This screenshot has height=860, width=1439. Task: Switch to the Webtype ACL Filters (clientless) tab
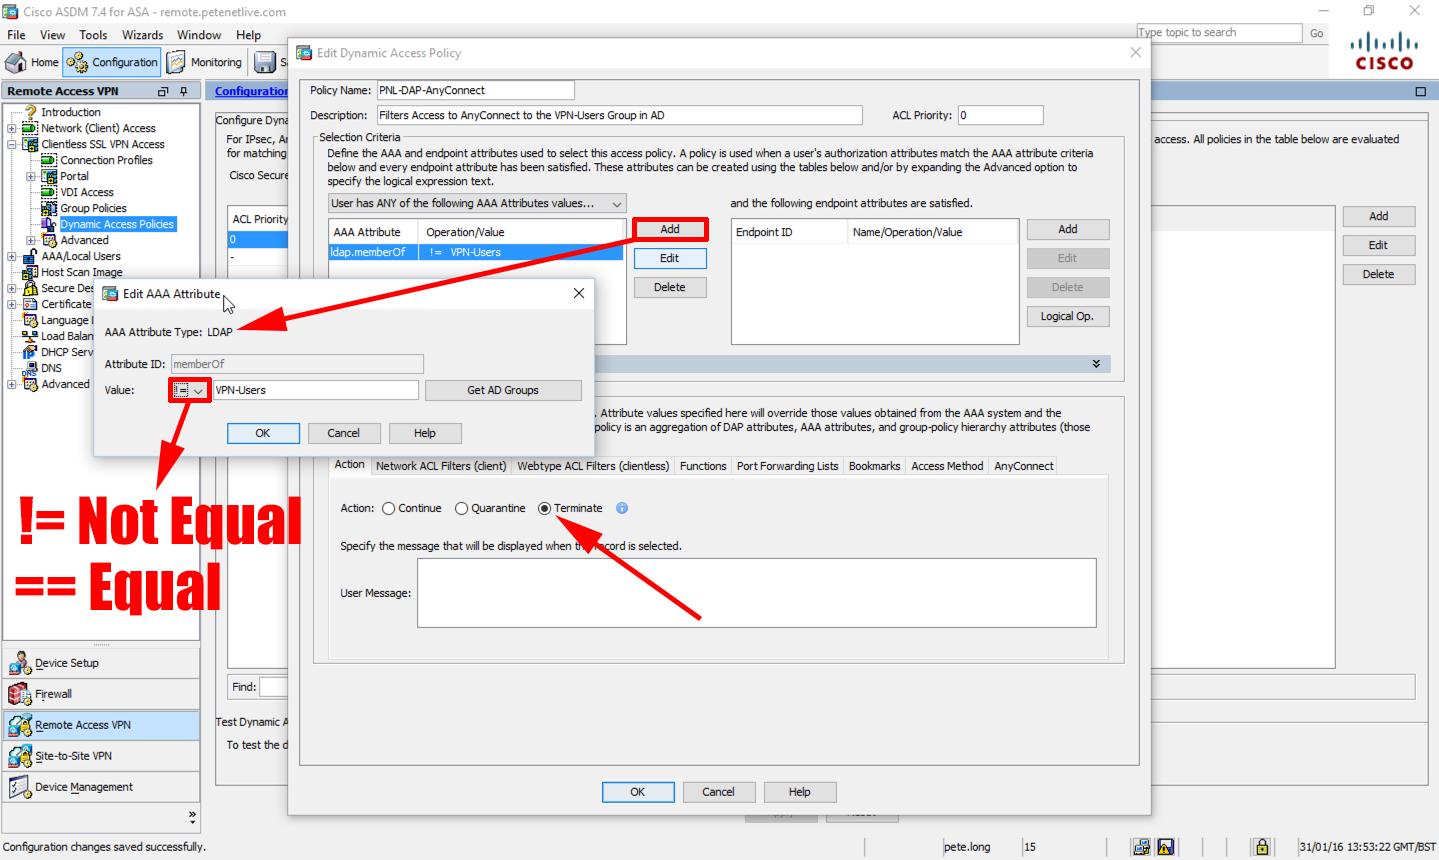coord(593,466)
